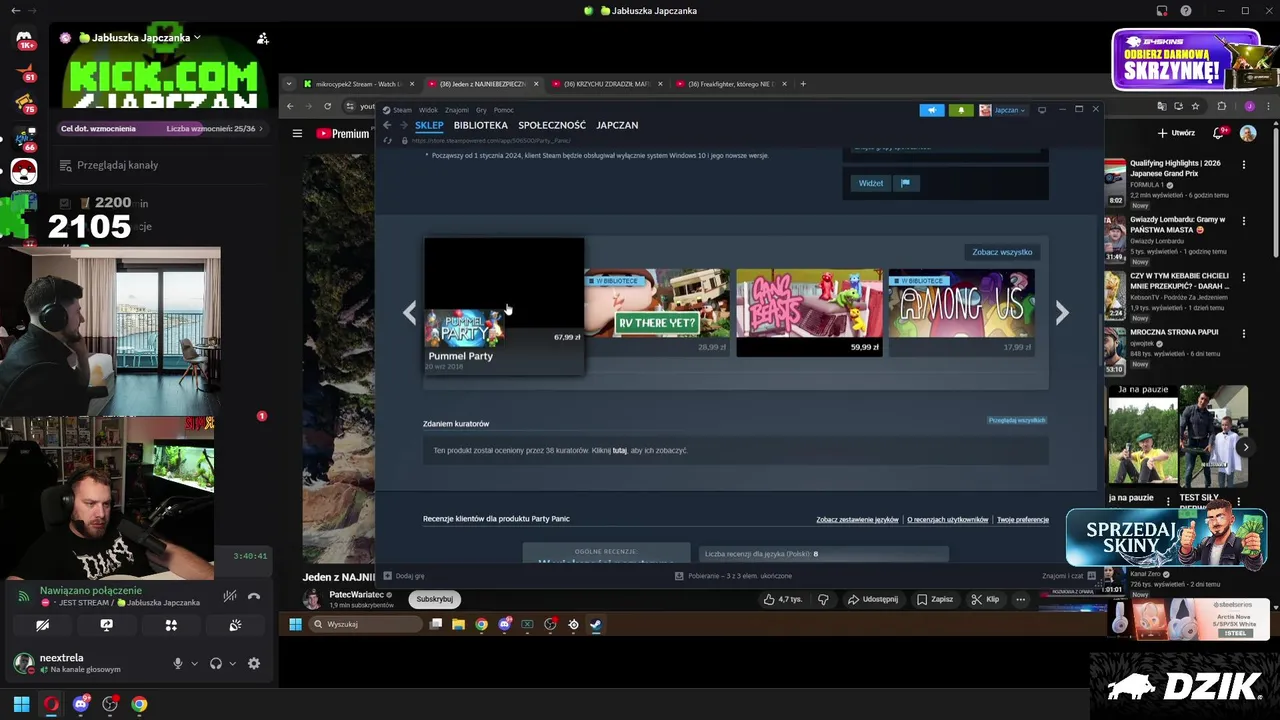
Task: Expand headphone output options arrow
Action: (232, 663)
